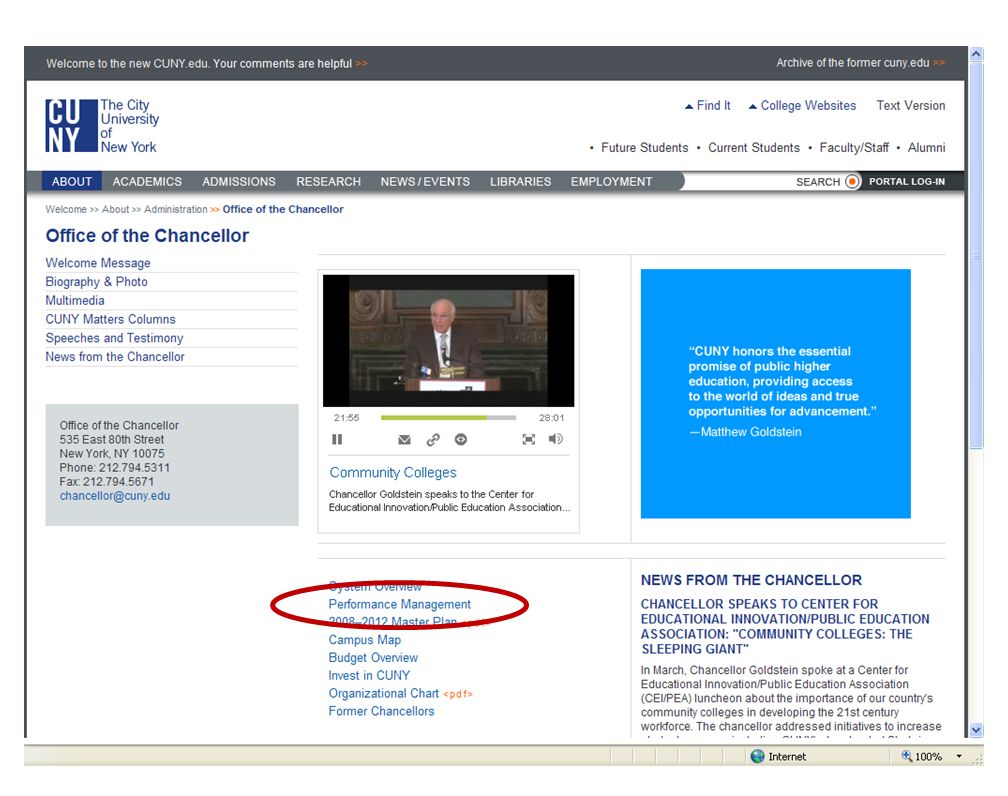Click the About breadcrumb
The height and width of the screenshot is (796, 1008).
[x=115, y=210]
